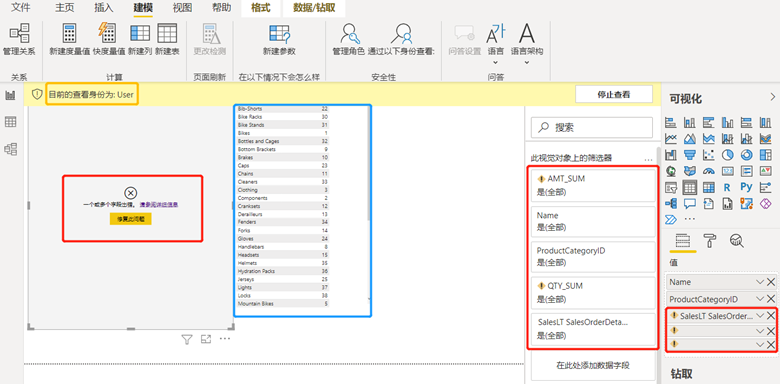Select the pie chart visual

(727, 155)
